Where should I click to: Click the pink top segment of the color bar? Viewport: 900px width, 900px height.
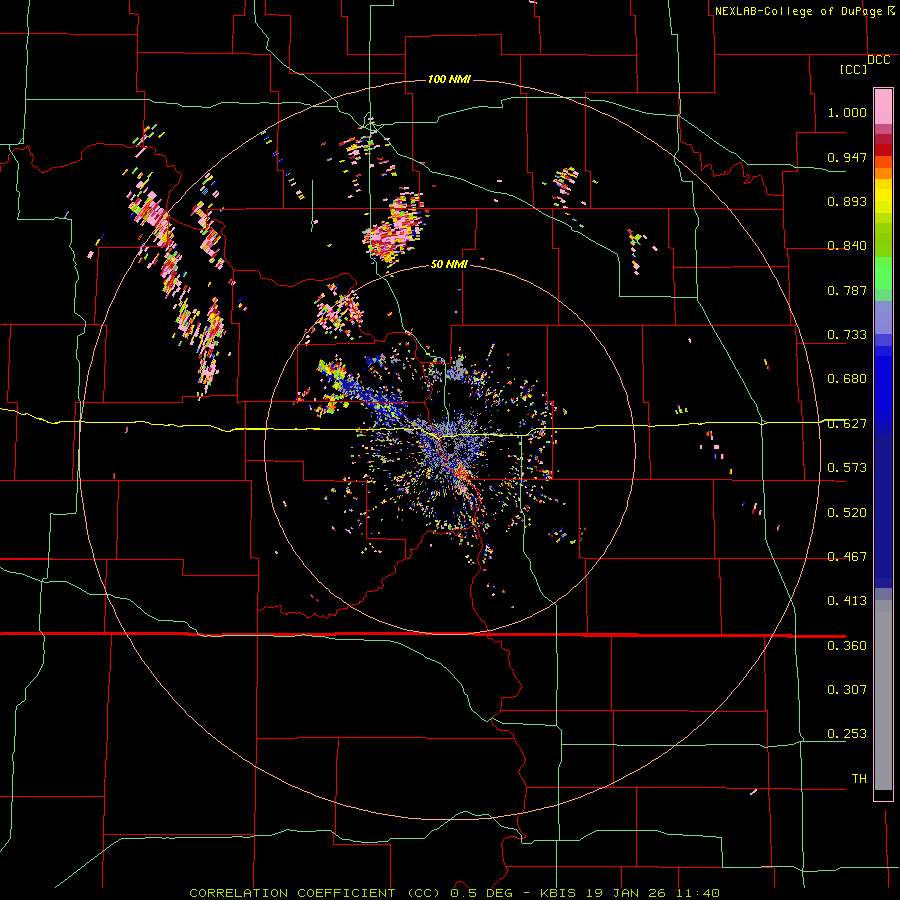[x=883, y=106]
